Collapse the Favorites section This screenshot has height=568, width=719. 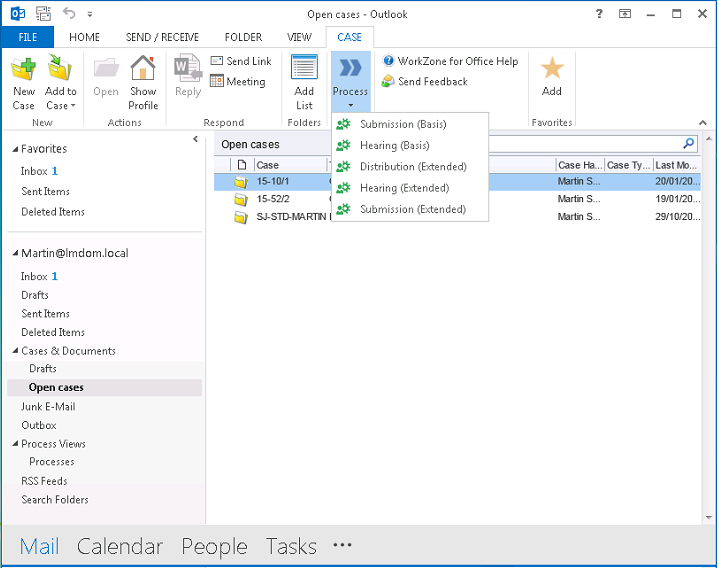click(x=15, y=149)
